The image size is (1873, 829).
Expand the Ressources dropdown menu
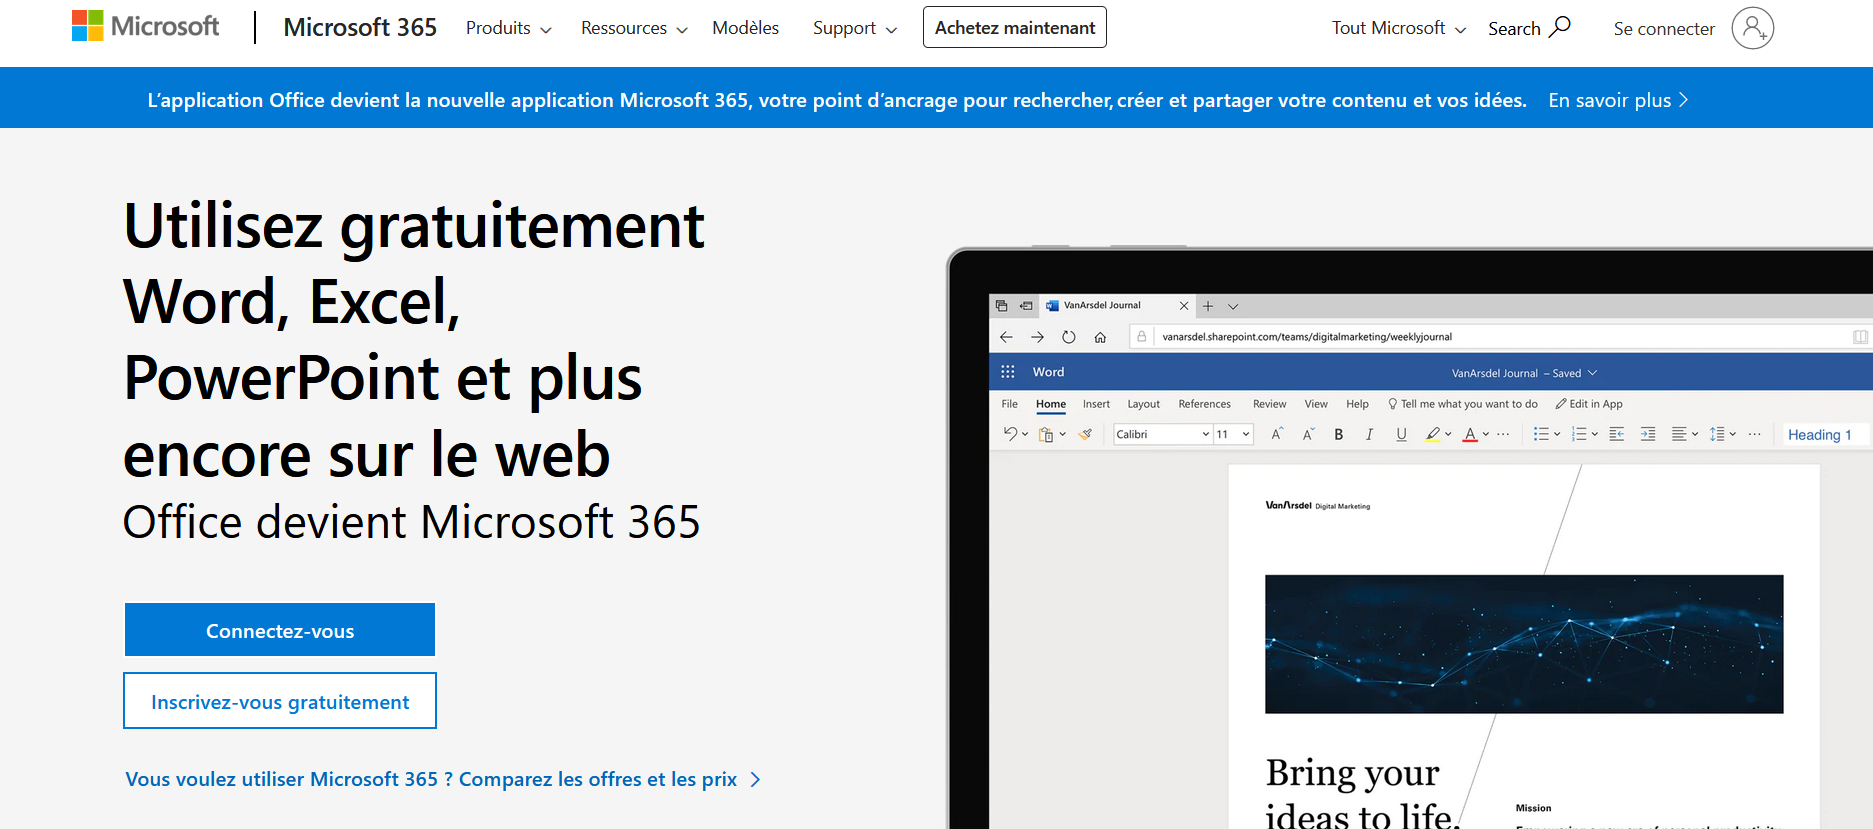click(x=634, y=28)
